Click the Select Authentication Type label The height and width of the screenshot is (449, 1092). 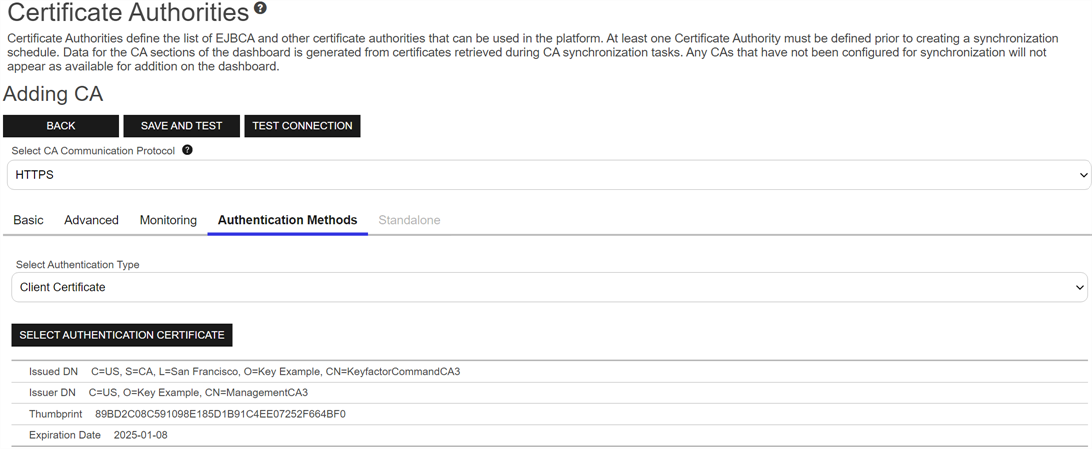pyautogui.click(x=78, y=265)
